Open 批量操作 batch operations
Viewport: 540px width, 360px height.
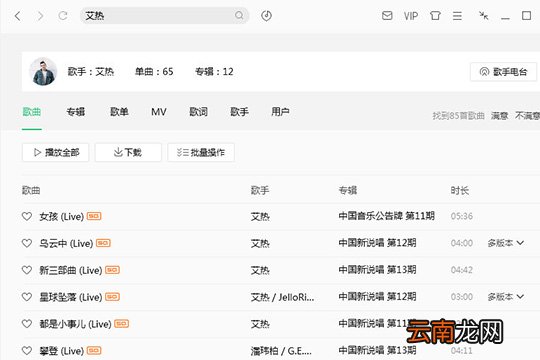[x=201, y=152]
